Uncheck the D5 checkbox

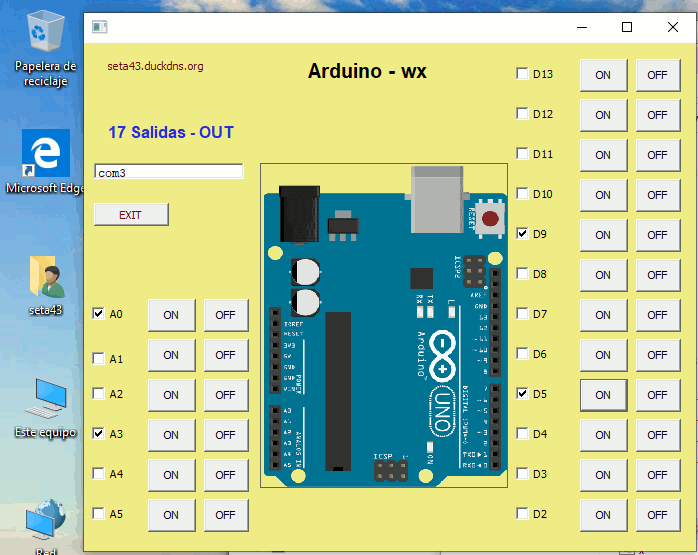click(x=522, y=394)
